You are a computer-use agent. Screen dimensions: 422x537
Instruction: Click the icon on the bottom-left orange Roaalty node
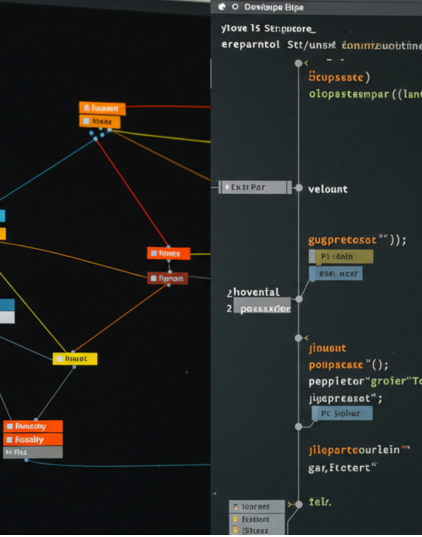click(10, 439)
